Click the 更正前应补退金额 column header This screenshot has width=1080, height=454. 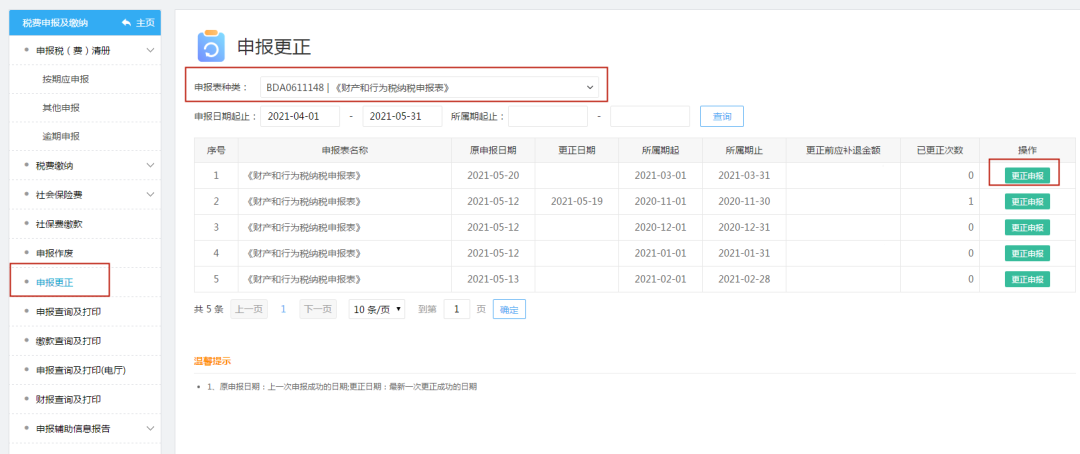pos(843,149)
